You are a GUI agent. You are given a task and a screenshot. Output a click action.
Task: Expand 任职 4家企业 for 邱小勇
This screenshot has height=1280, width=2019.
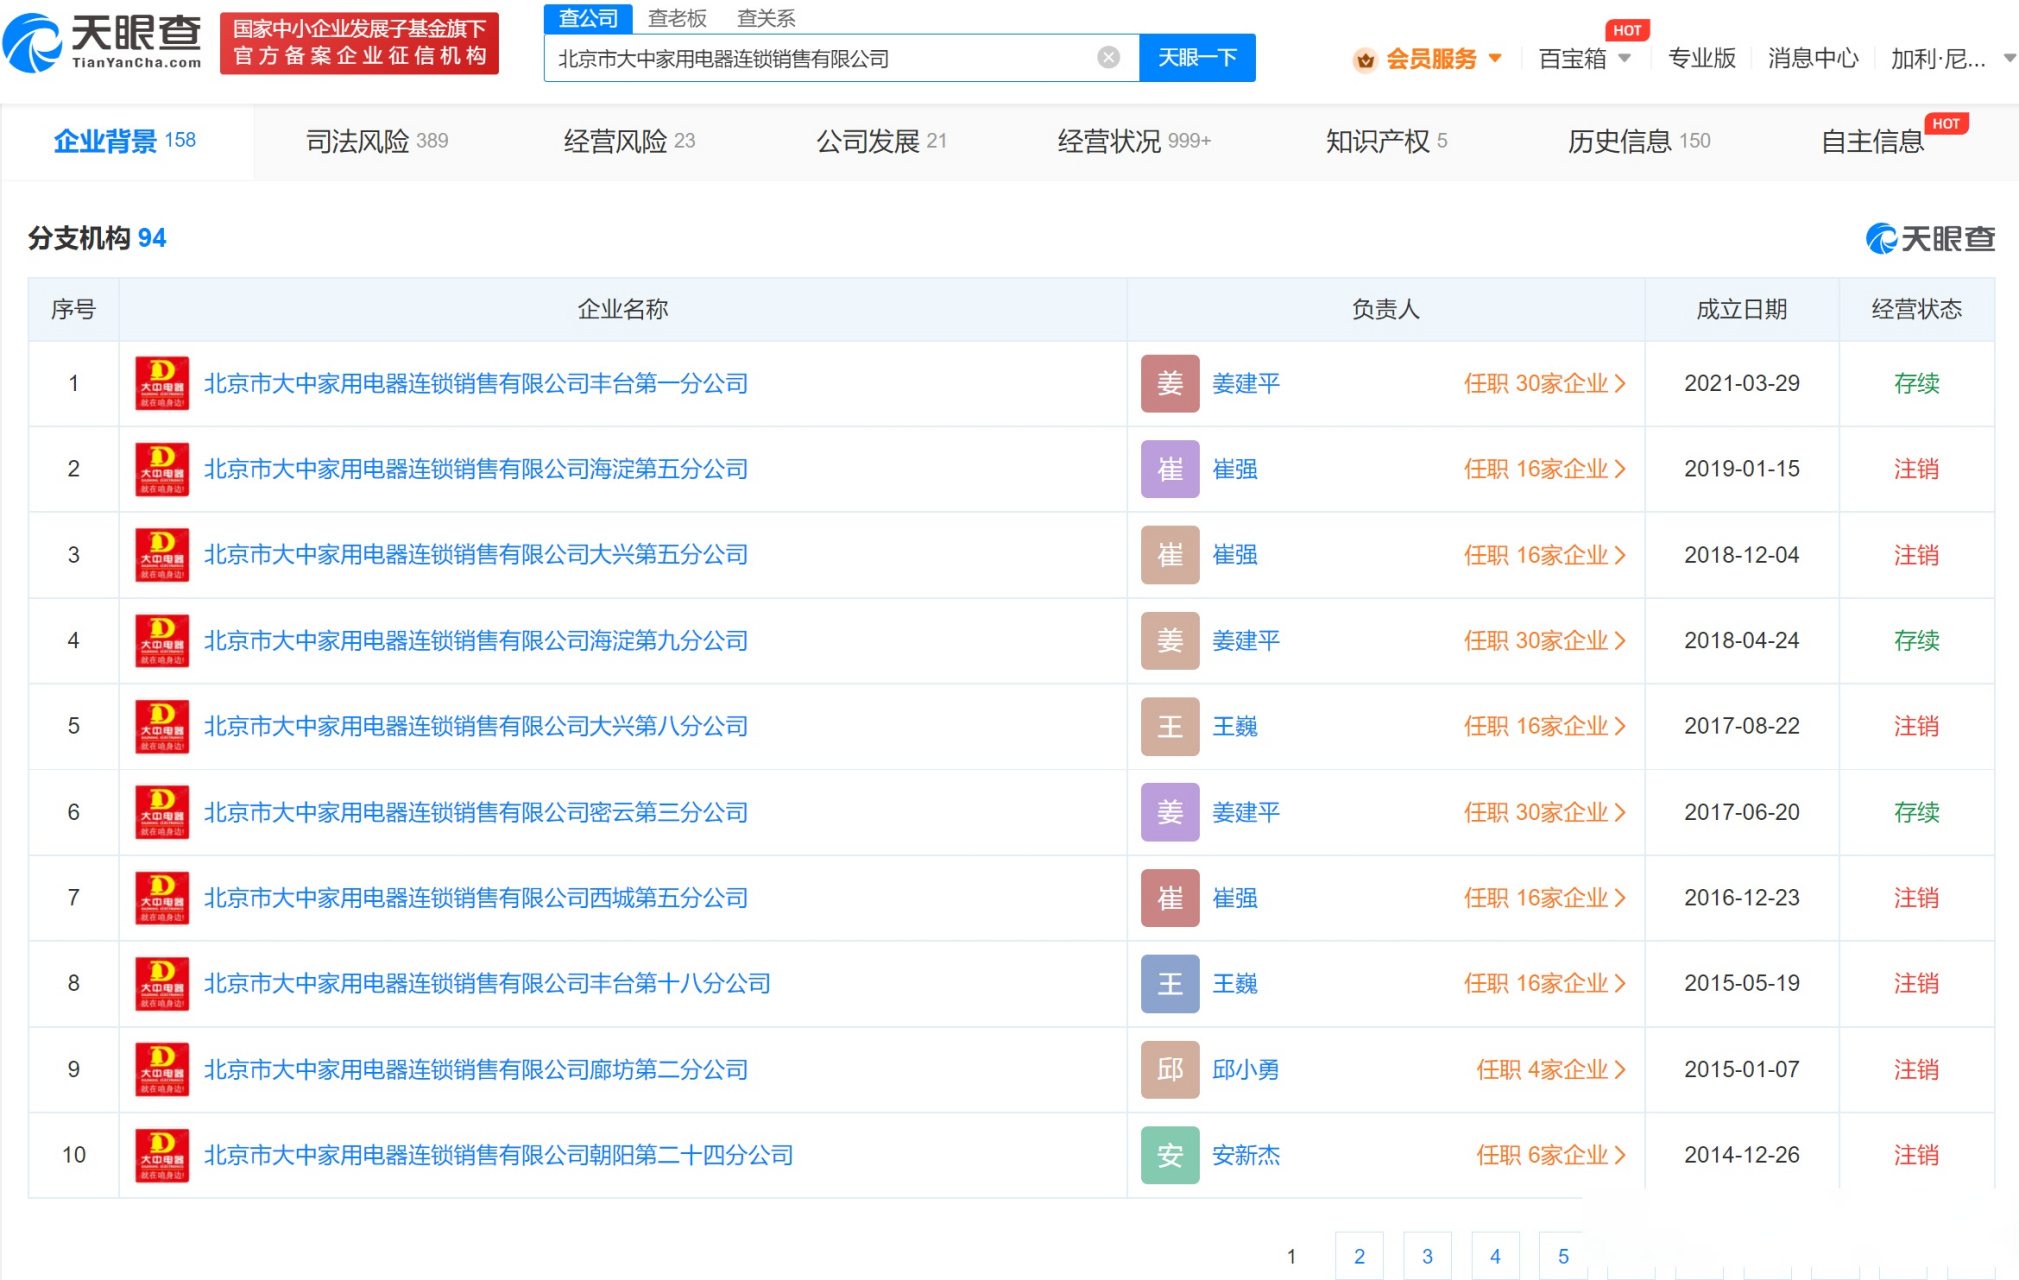[x=1551, y=1070]
